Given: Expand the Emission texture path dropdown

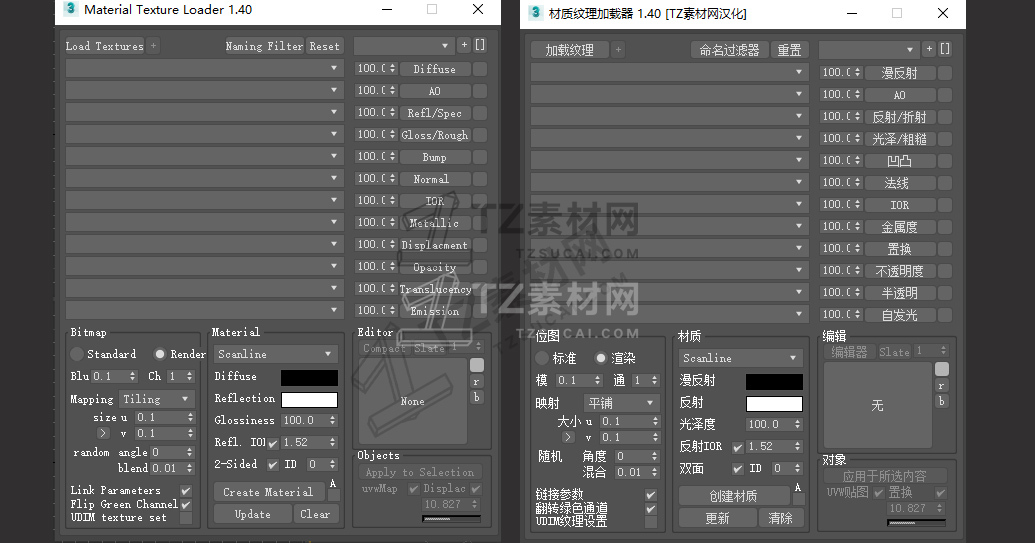Looking at the screenshot, I should point(334,310).
